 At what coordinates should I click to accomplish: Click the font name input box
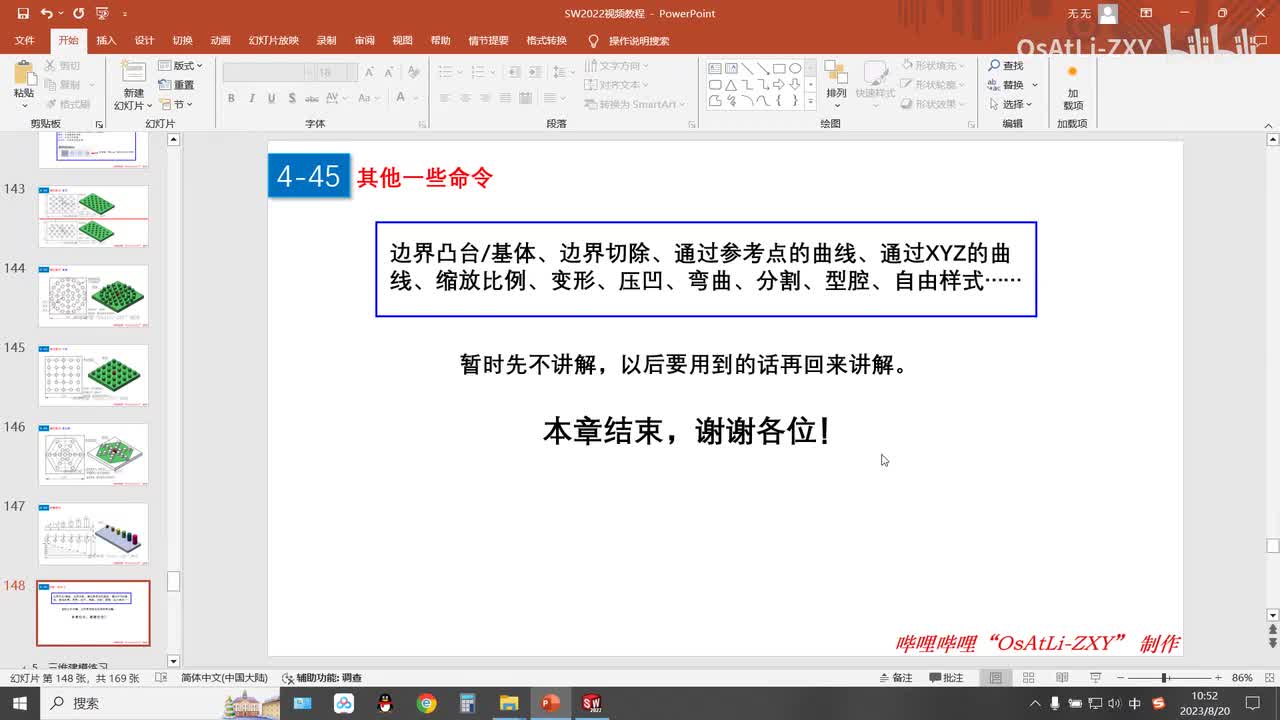(x=268, y=73)
